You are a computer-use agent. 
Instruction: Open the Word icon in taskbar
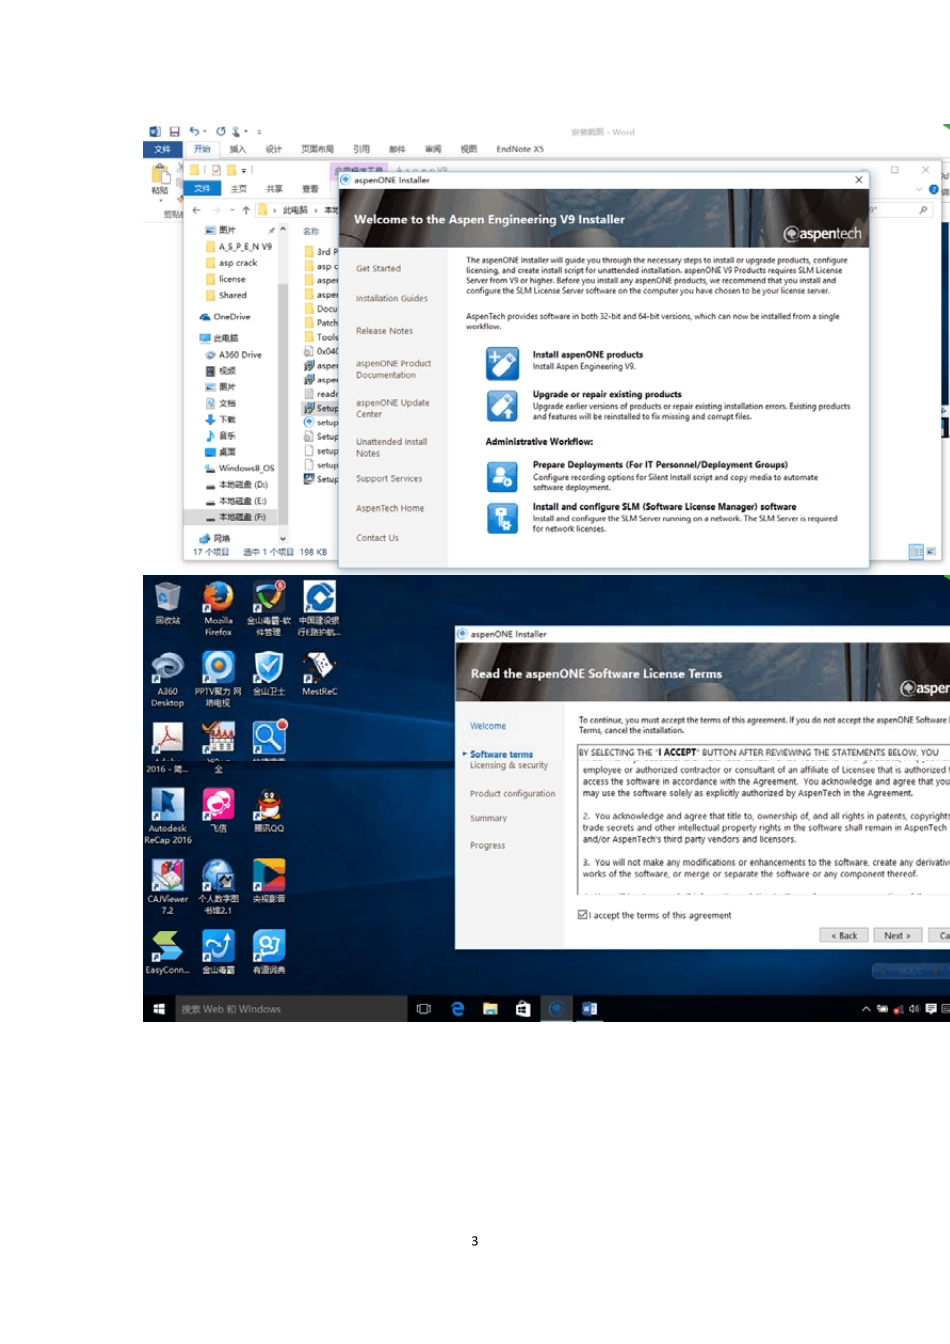point(589,1009)
